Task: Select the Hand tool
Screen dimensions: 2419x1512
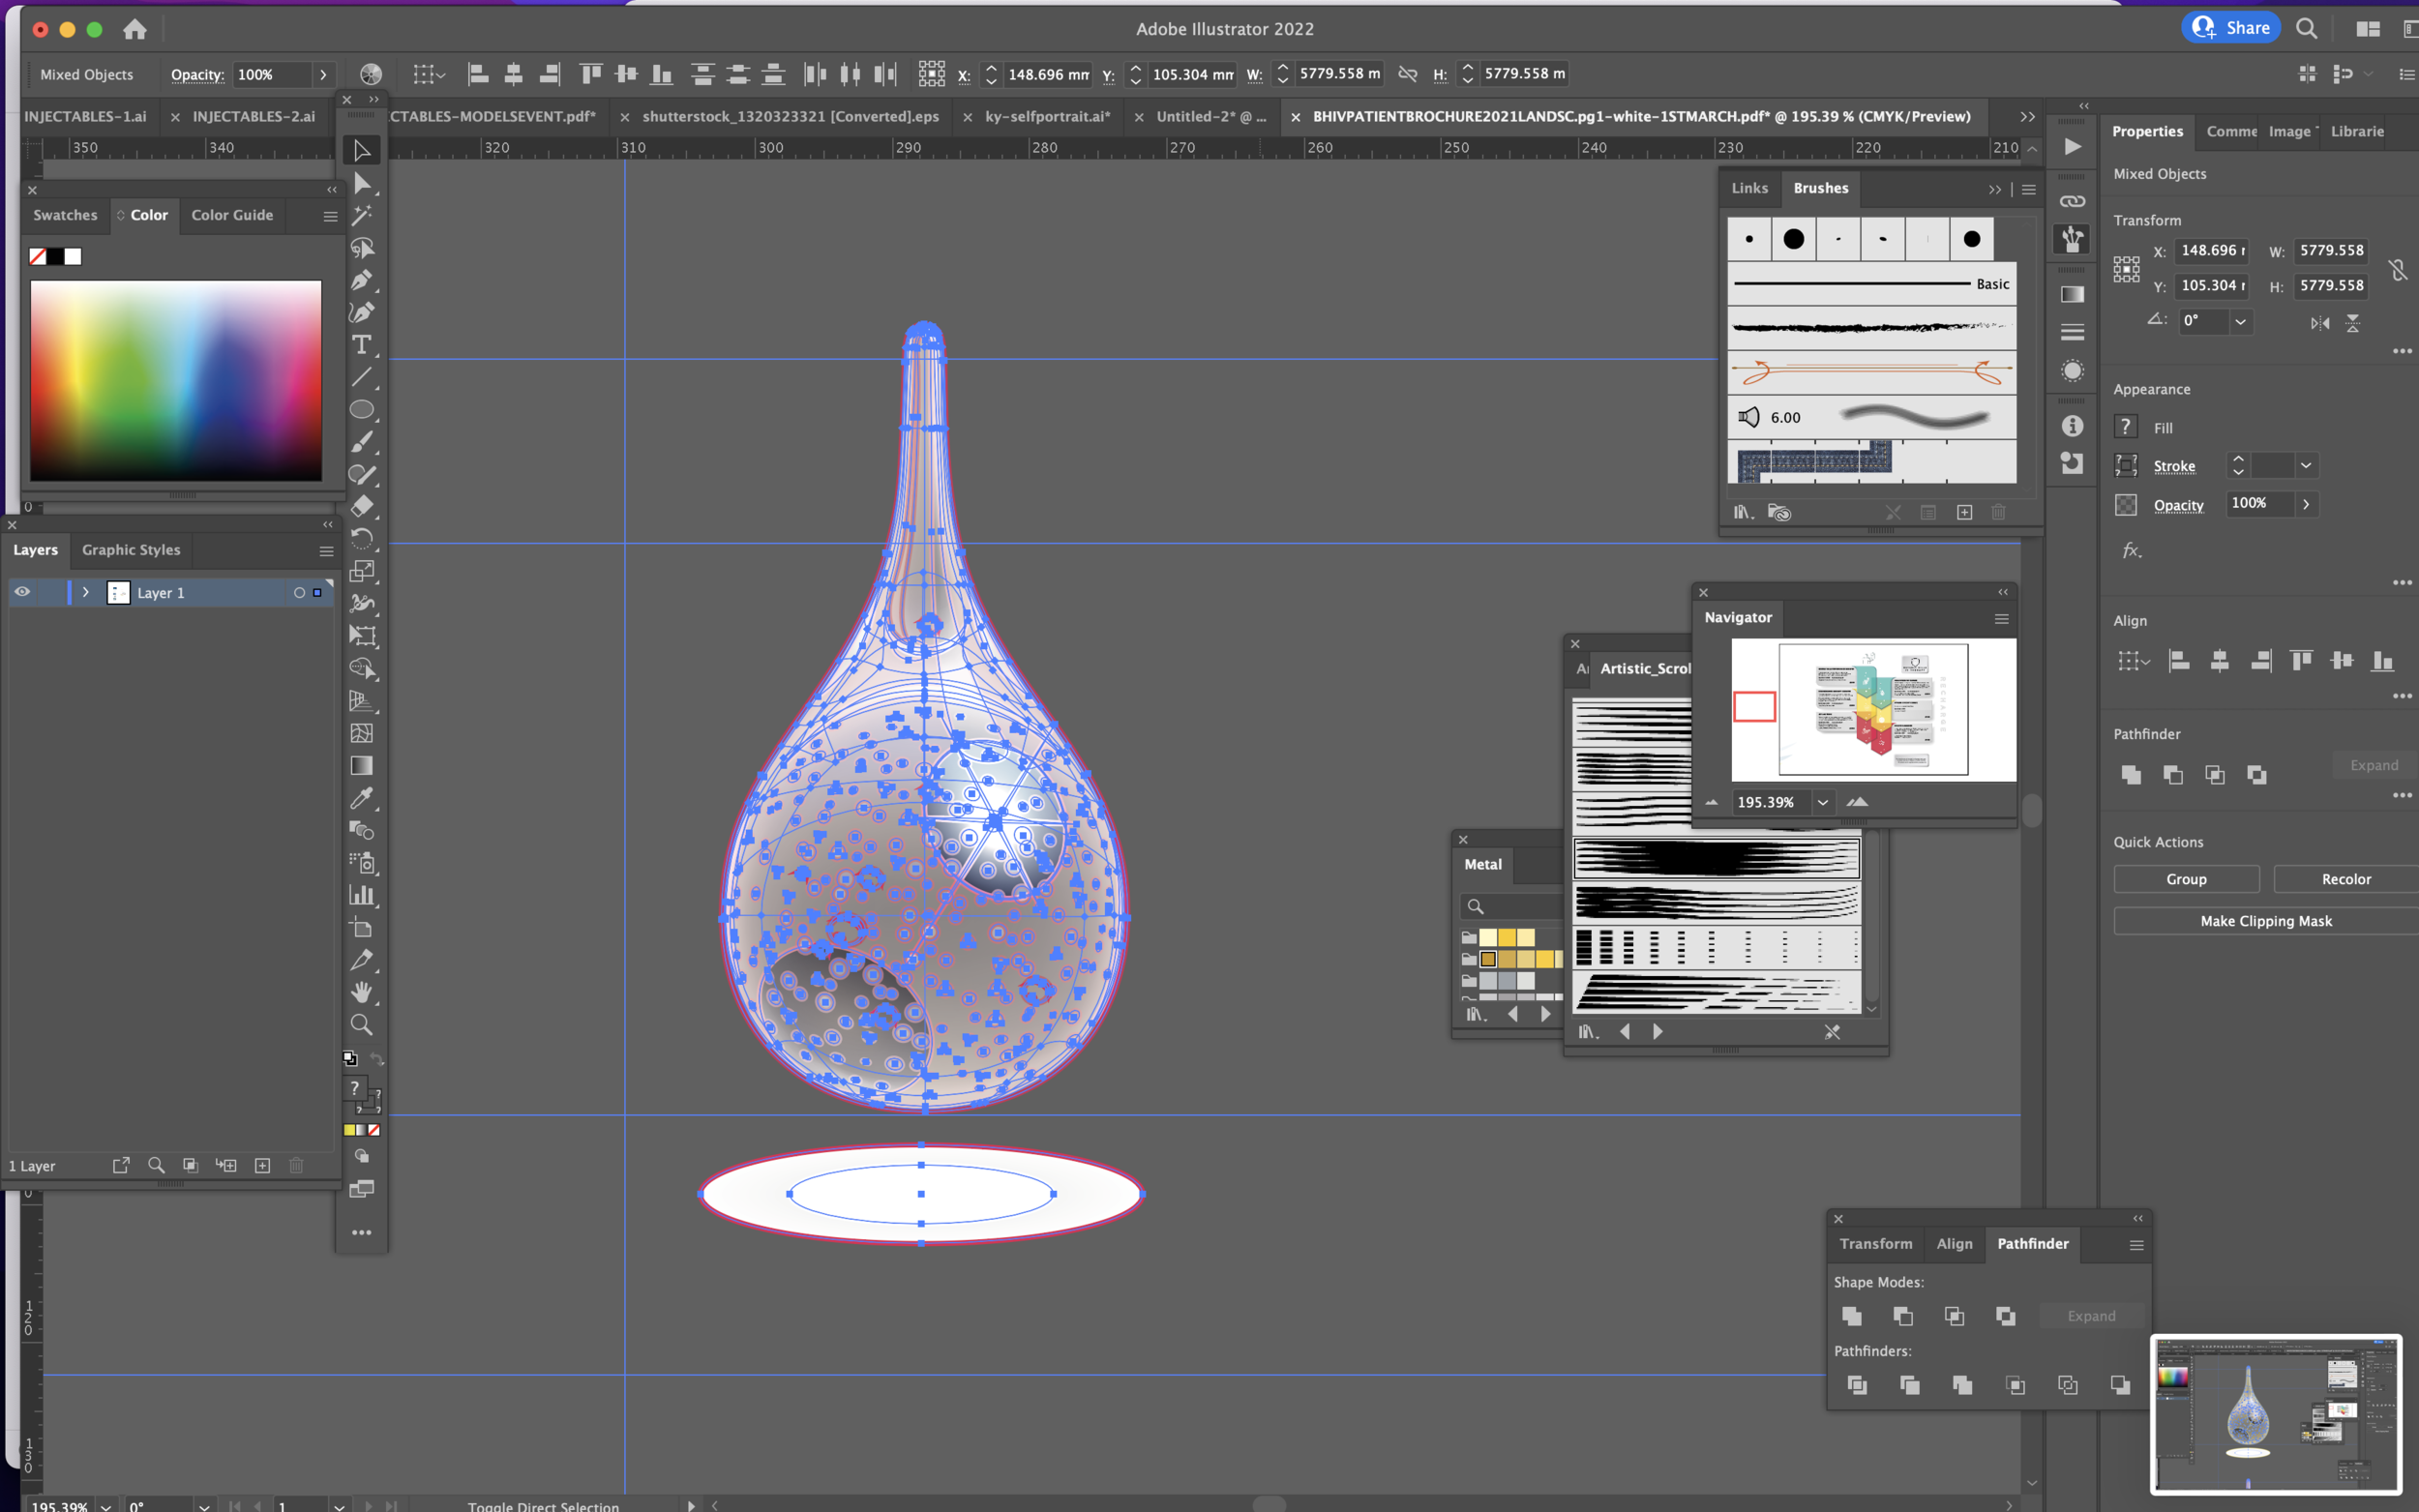Action: [361, 992]
